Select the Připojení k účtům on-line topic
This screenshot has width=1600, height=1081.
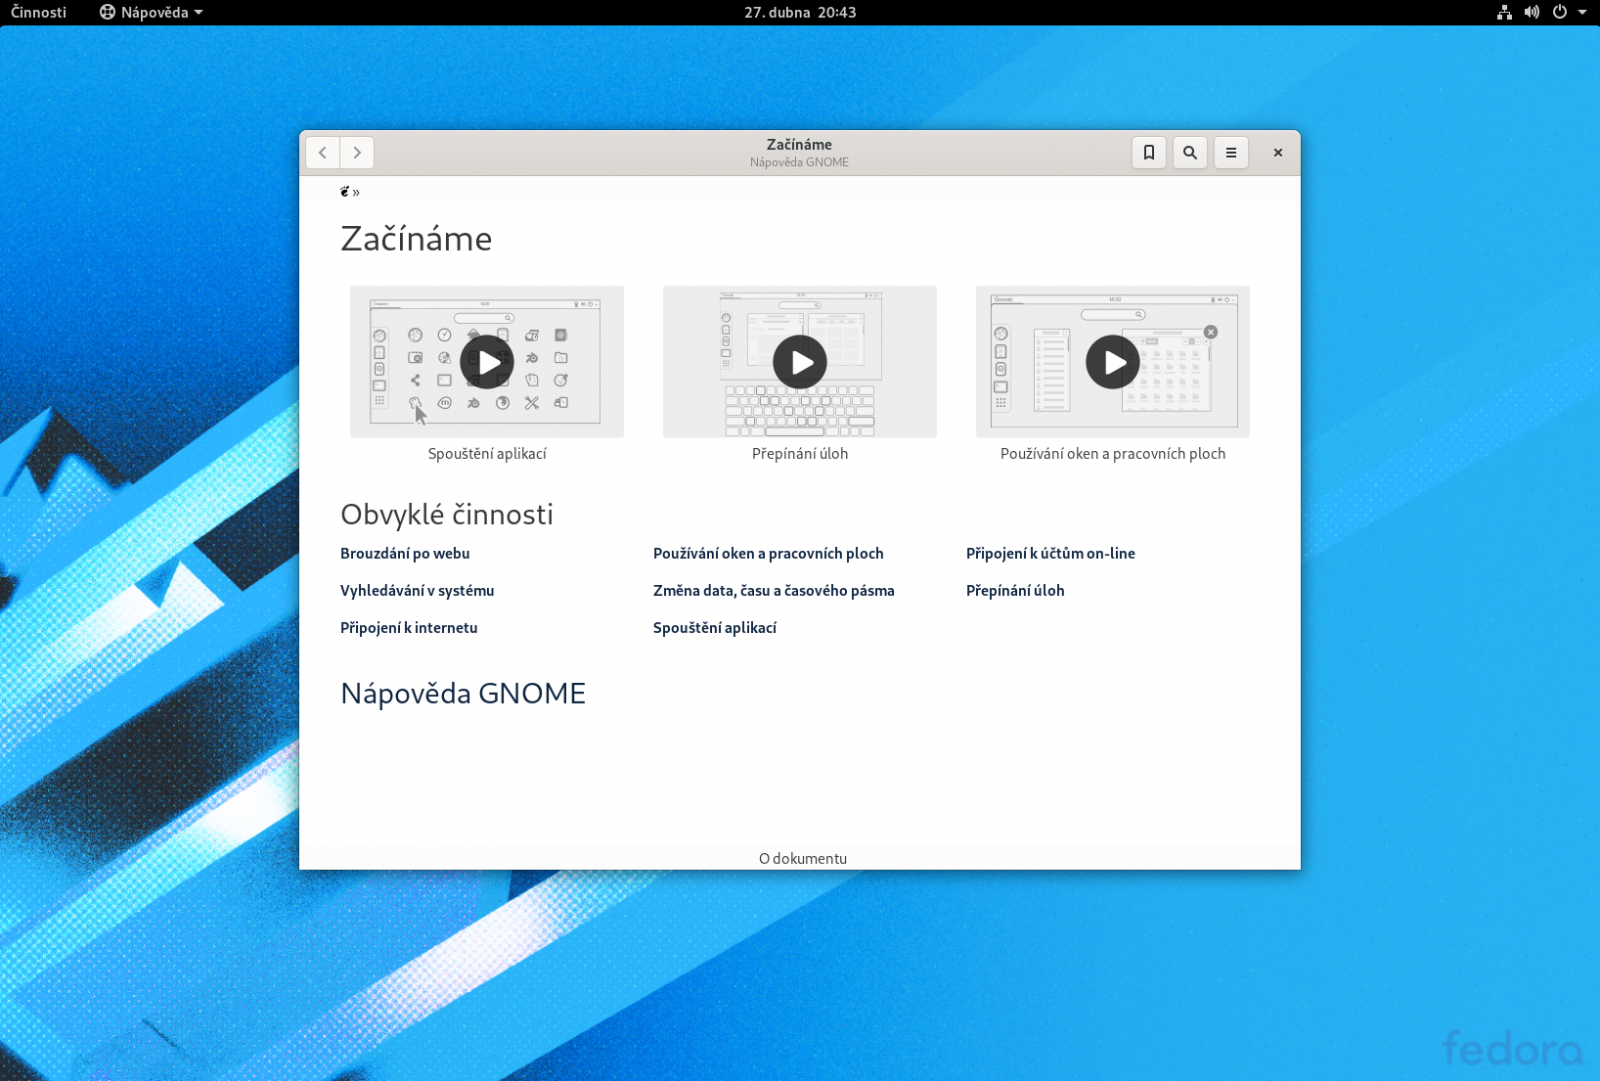coord(1050,553)
